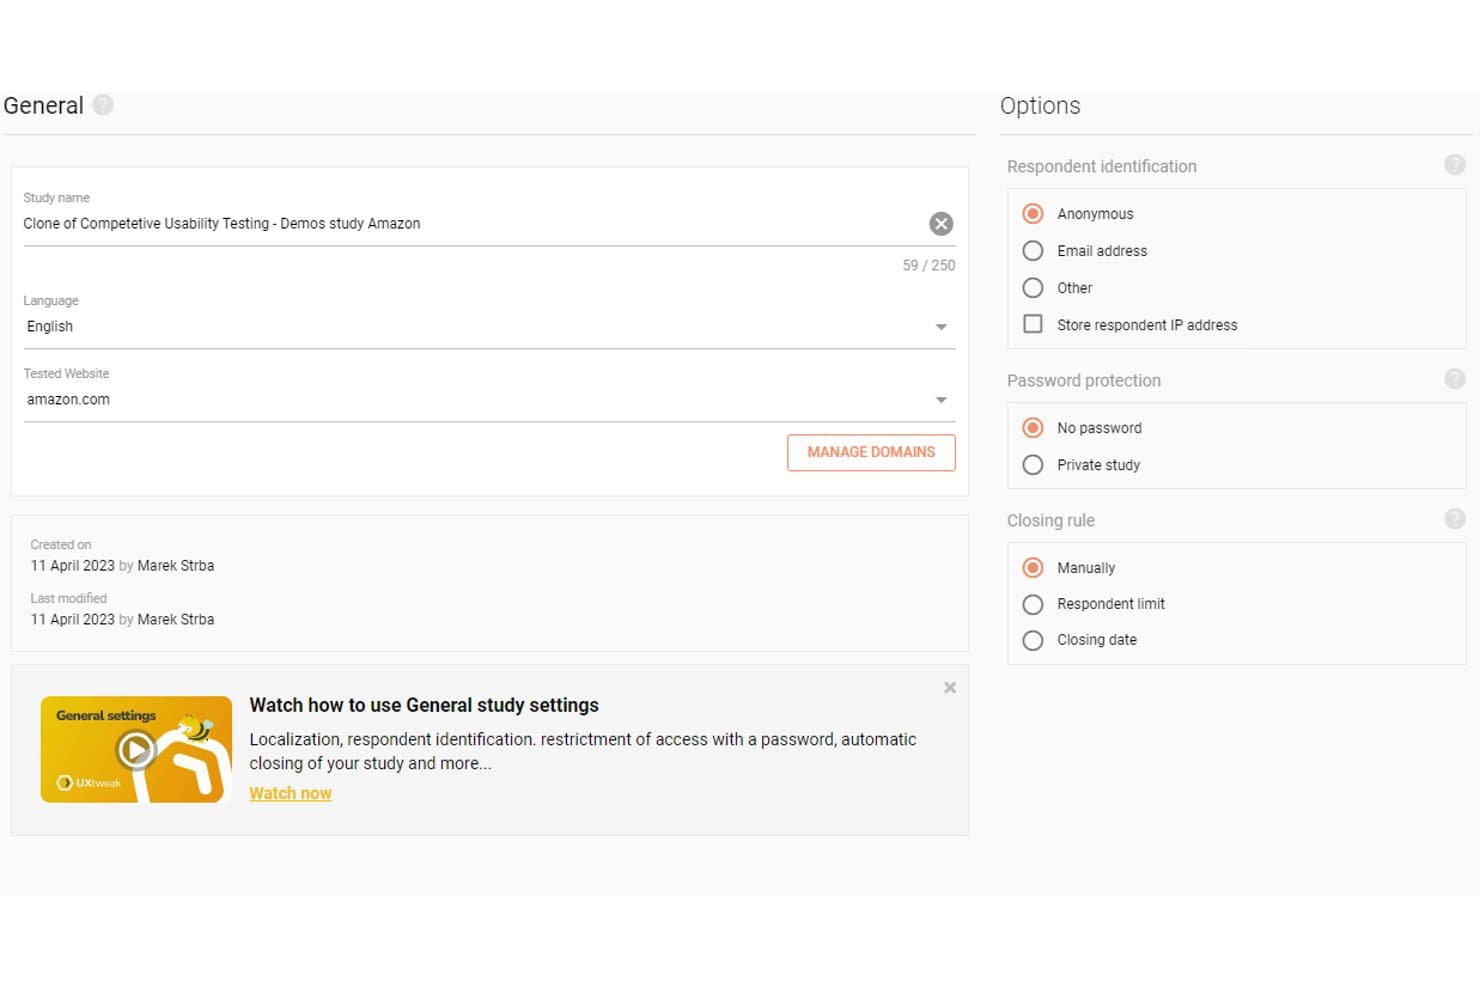Select Email address identification option
The height and width of the screenshot is (987, 1480).
tap(1033, 251)
